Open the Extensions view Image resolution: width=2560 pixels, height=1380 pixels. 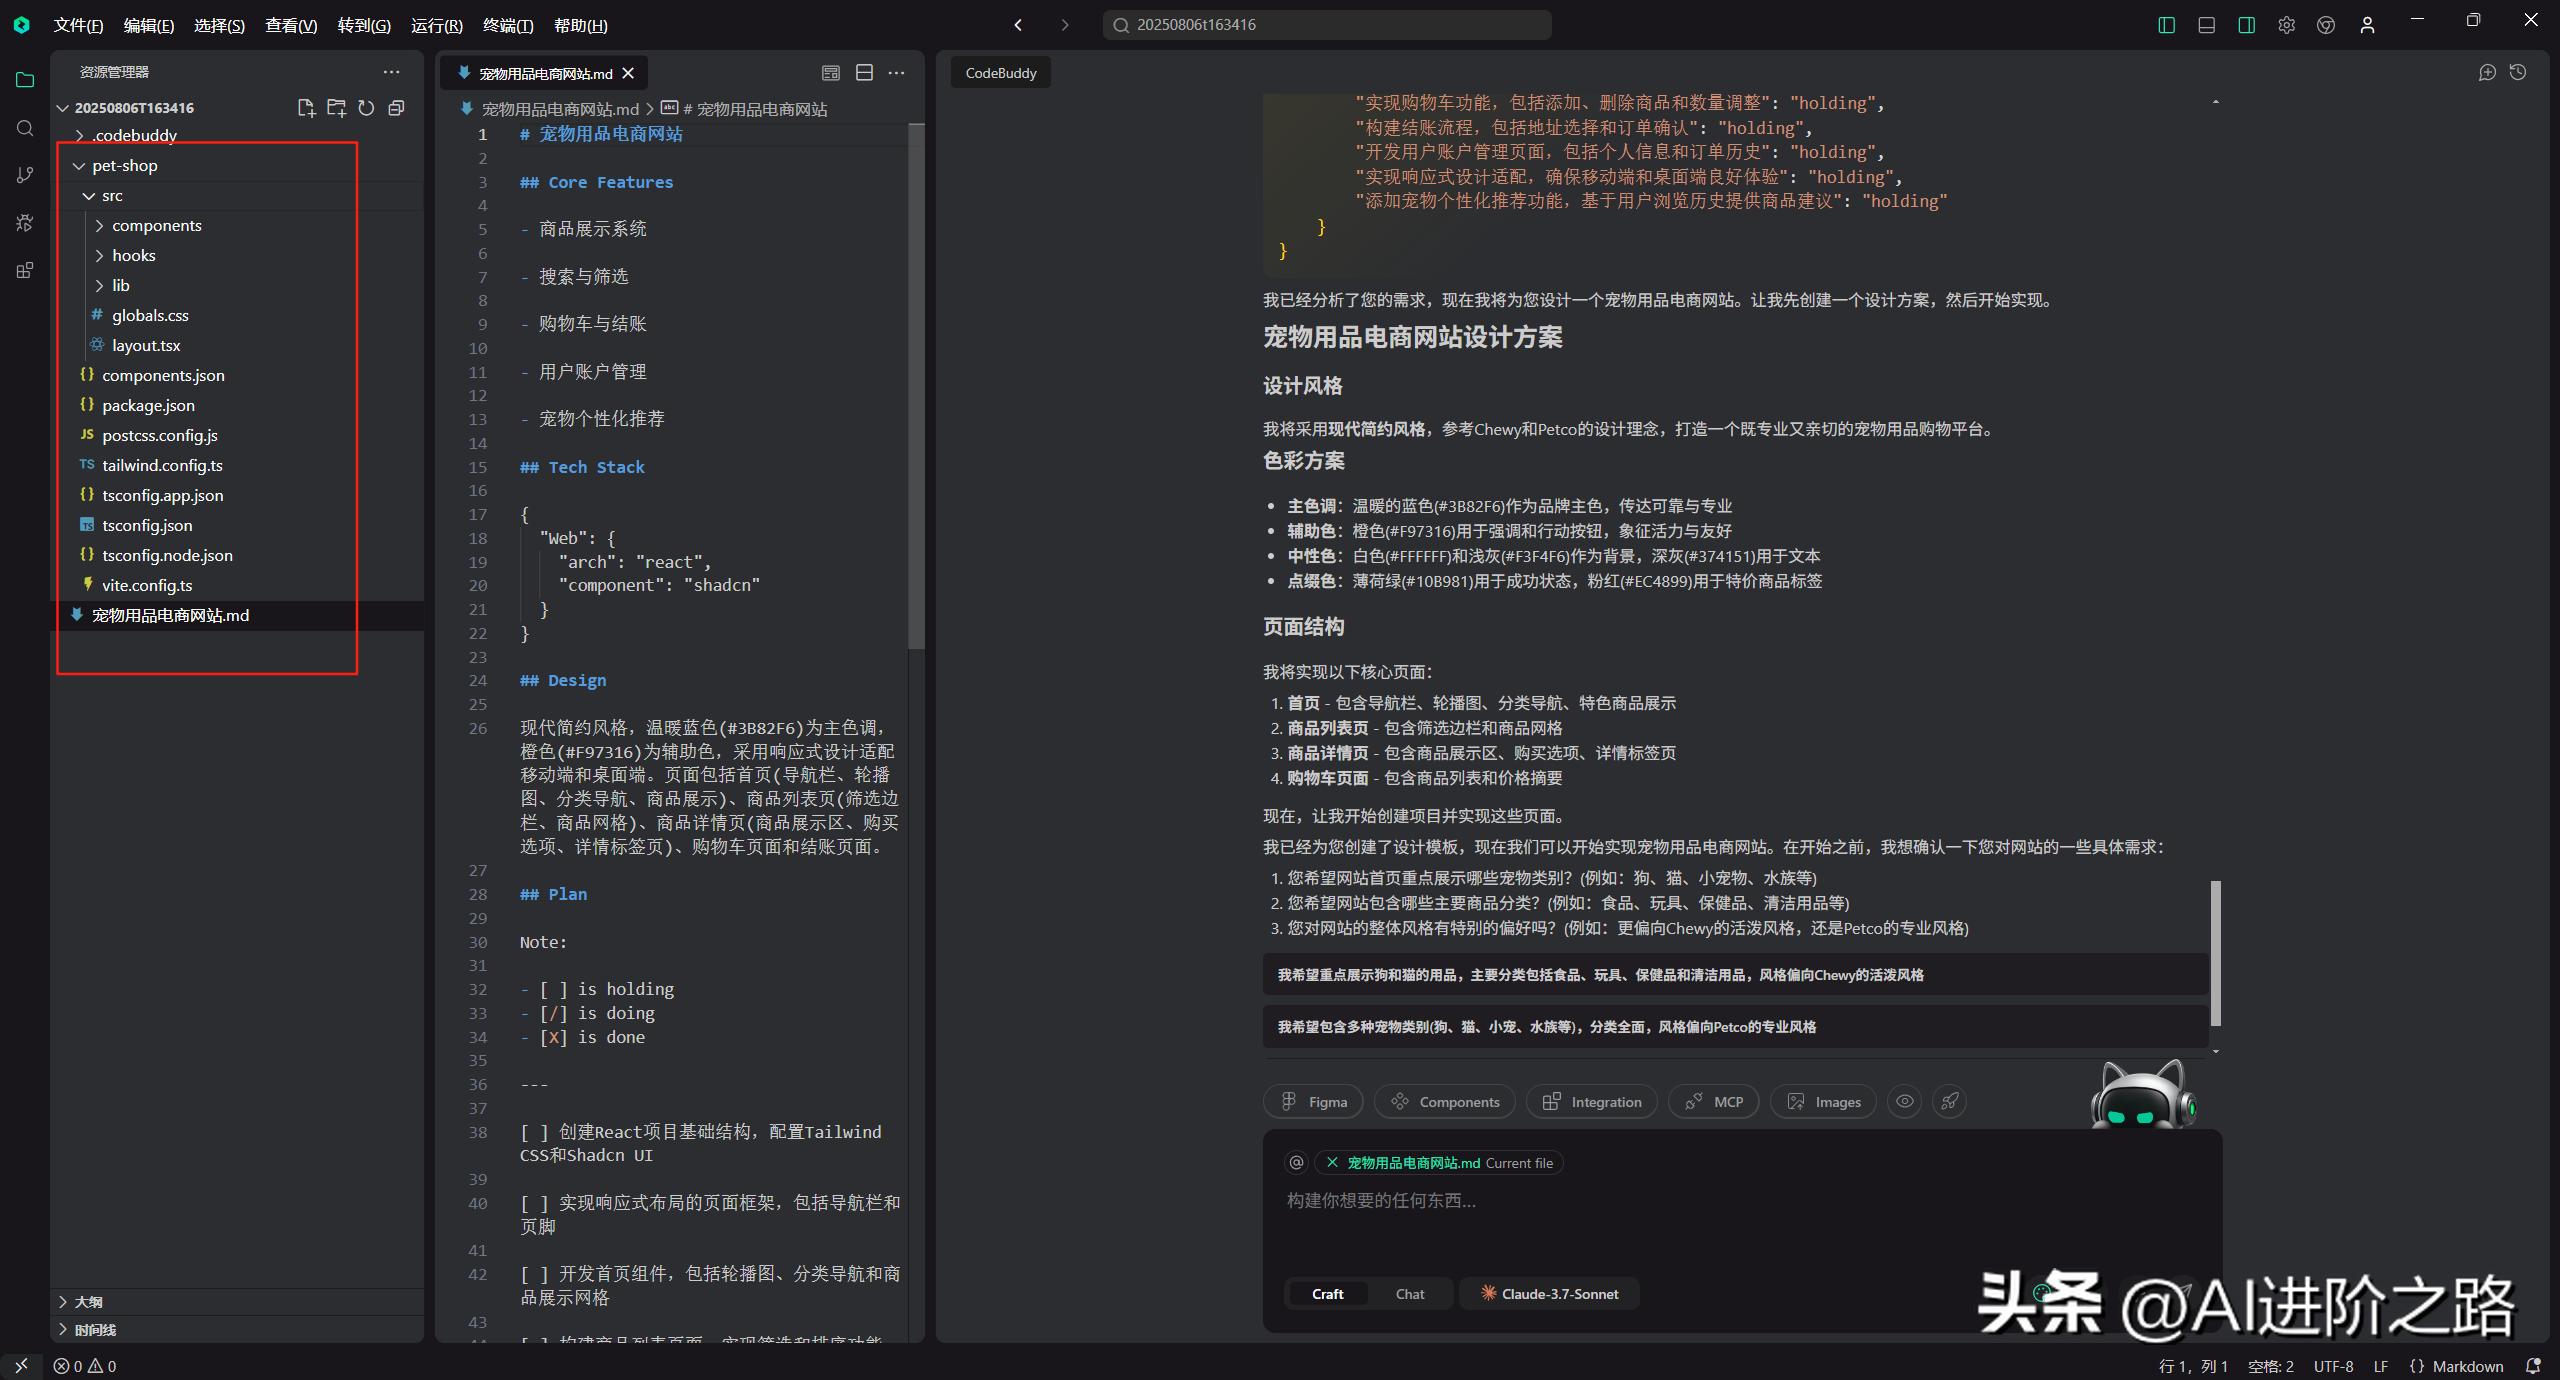coord(25,270)
